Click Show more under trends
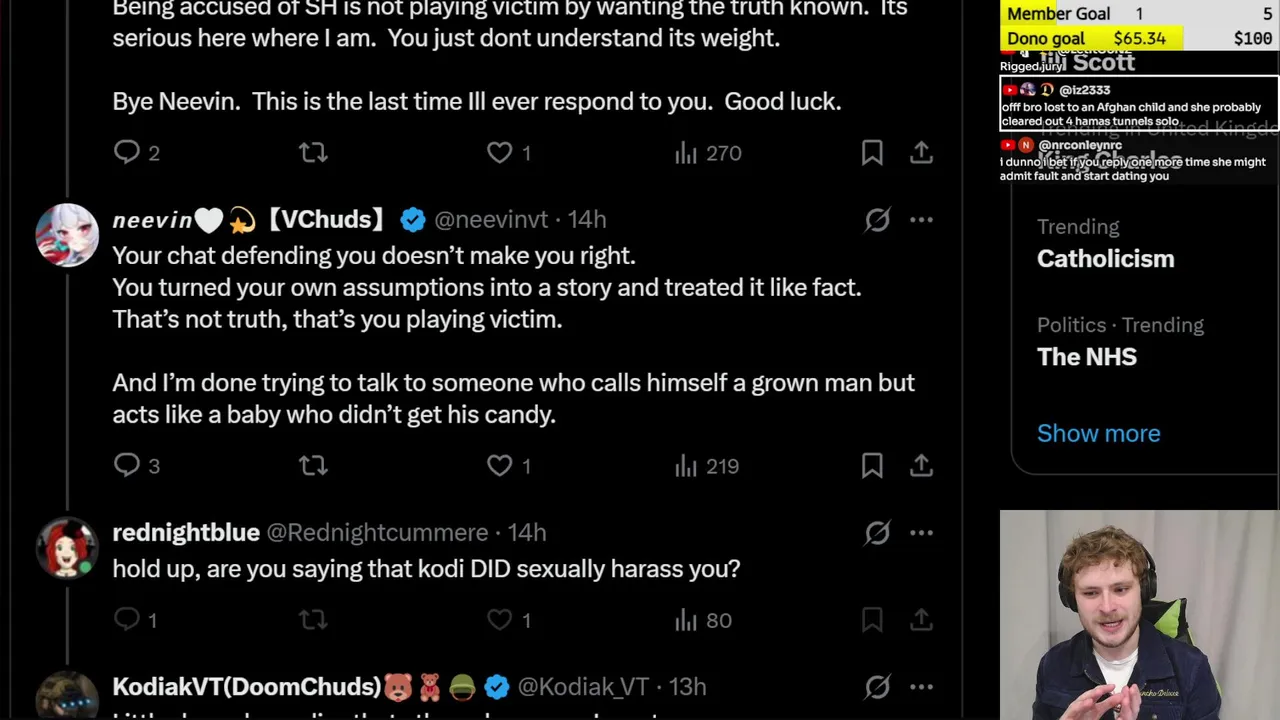 click(1098, 433)
